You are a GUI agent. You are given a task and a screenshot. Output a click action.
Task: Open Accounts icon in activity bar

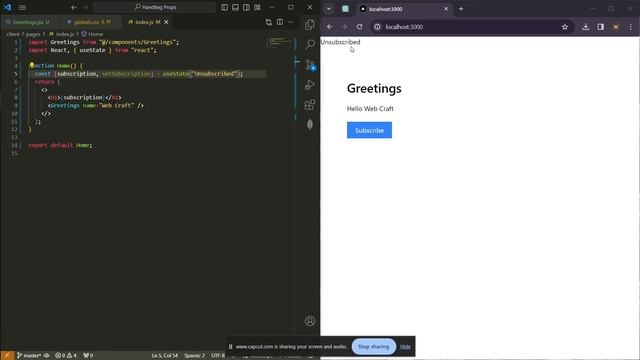[310, 321]
